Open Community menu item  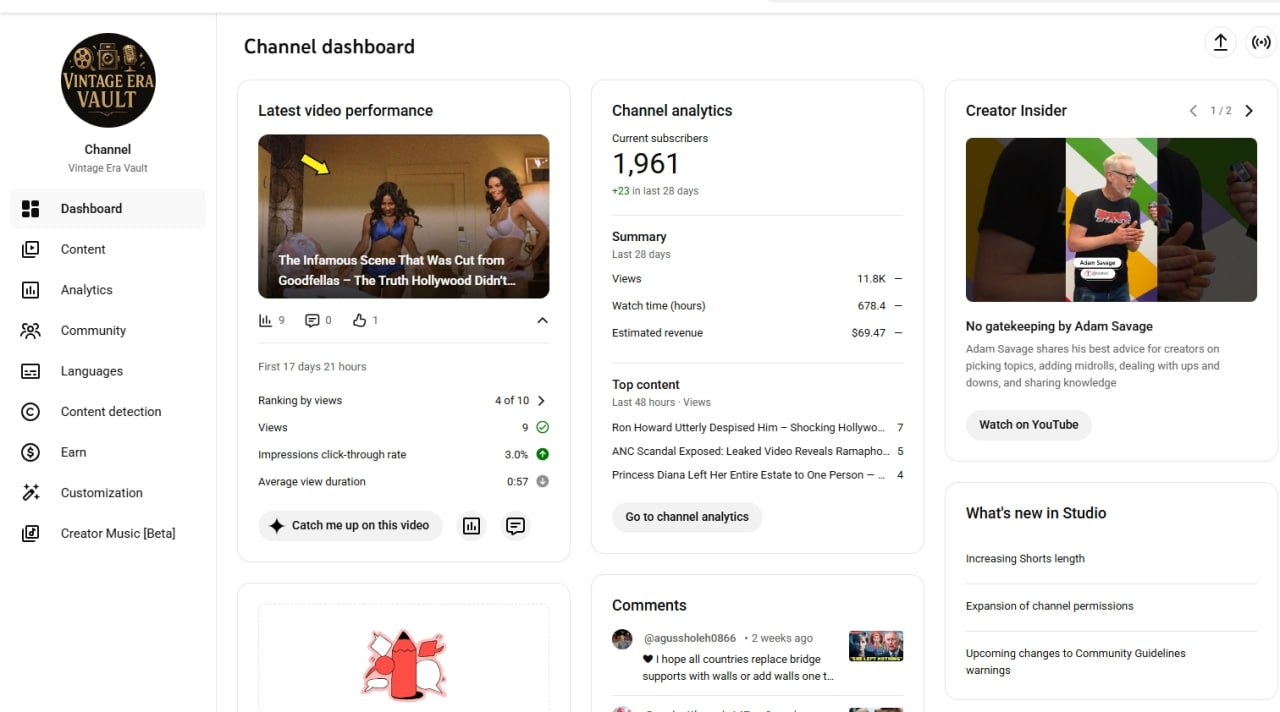click(108, 331)
